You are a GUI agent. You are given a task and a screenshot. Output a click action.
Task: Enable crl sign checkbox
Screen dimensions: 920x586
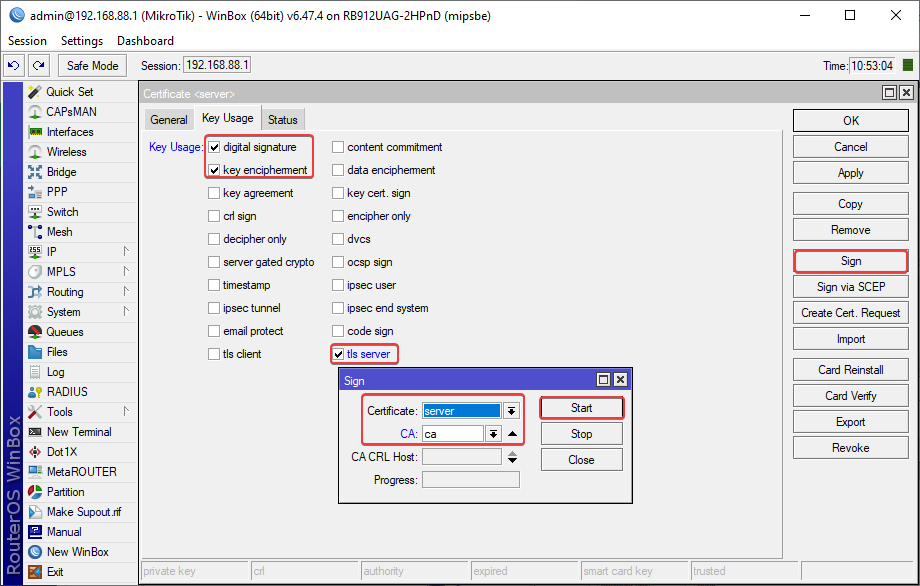tap(214, 216)
